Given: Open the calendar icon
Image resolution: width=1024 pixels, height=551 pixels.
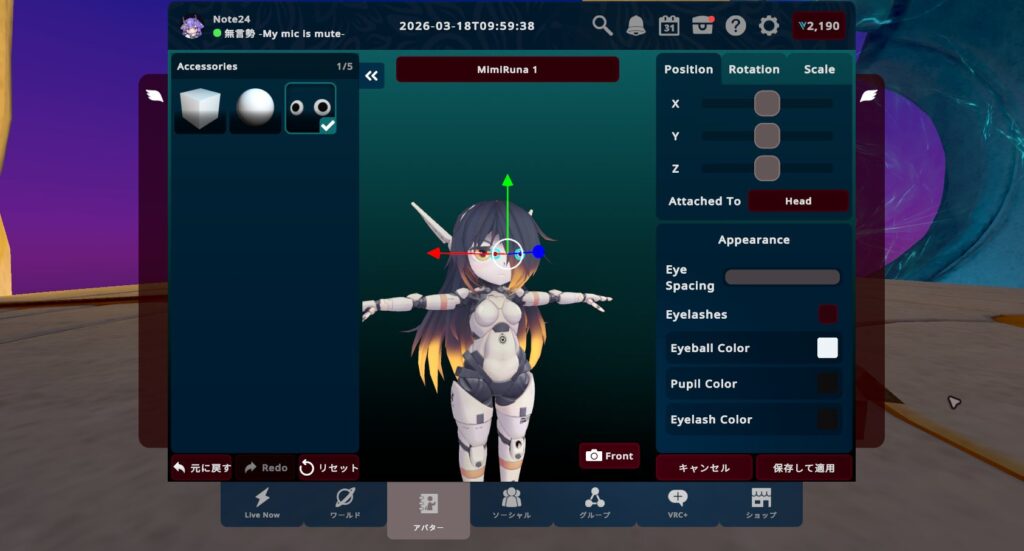Looking at the screenshot, I should tap(669, 26).
